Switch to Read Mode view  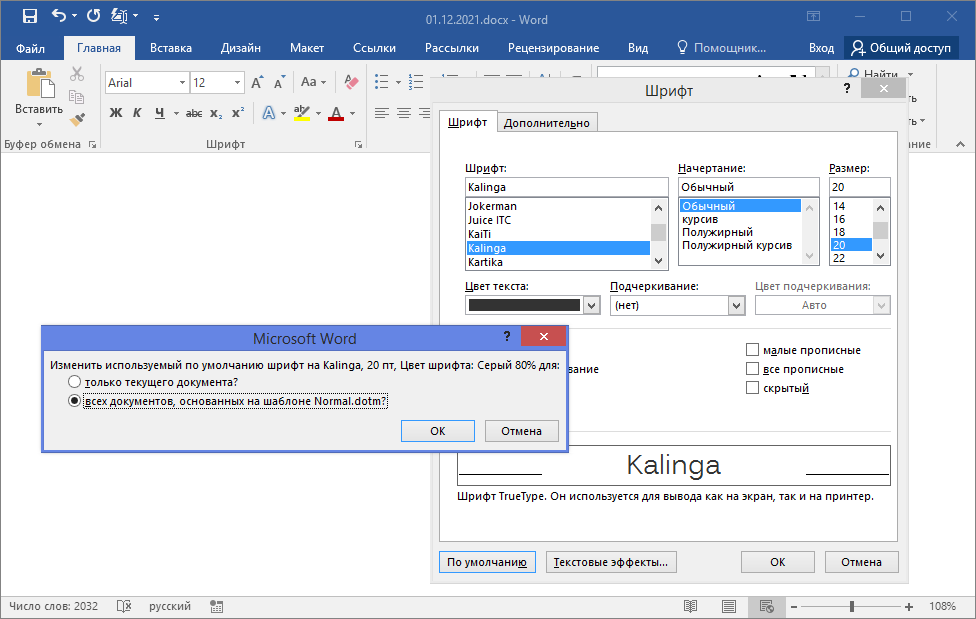(x=690, y=606)
